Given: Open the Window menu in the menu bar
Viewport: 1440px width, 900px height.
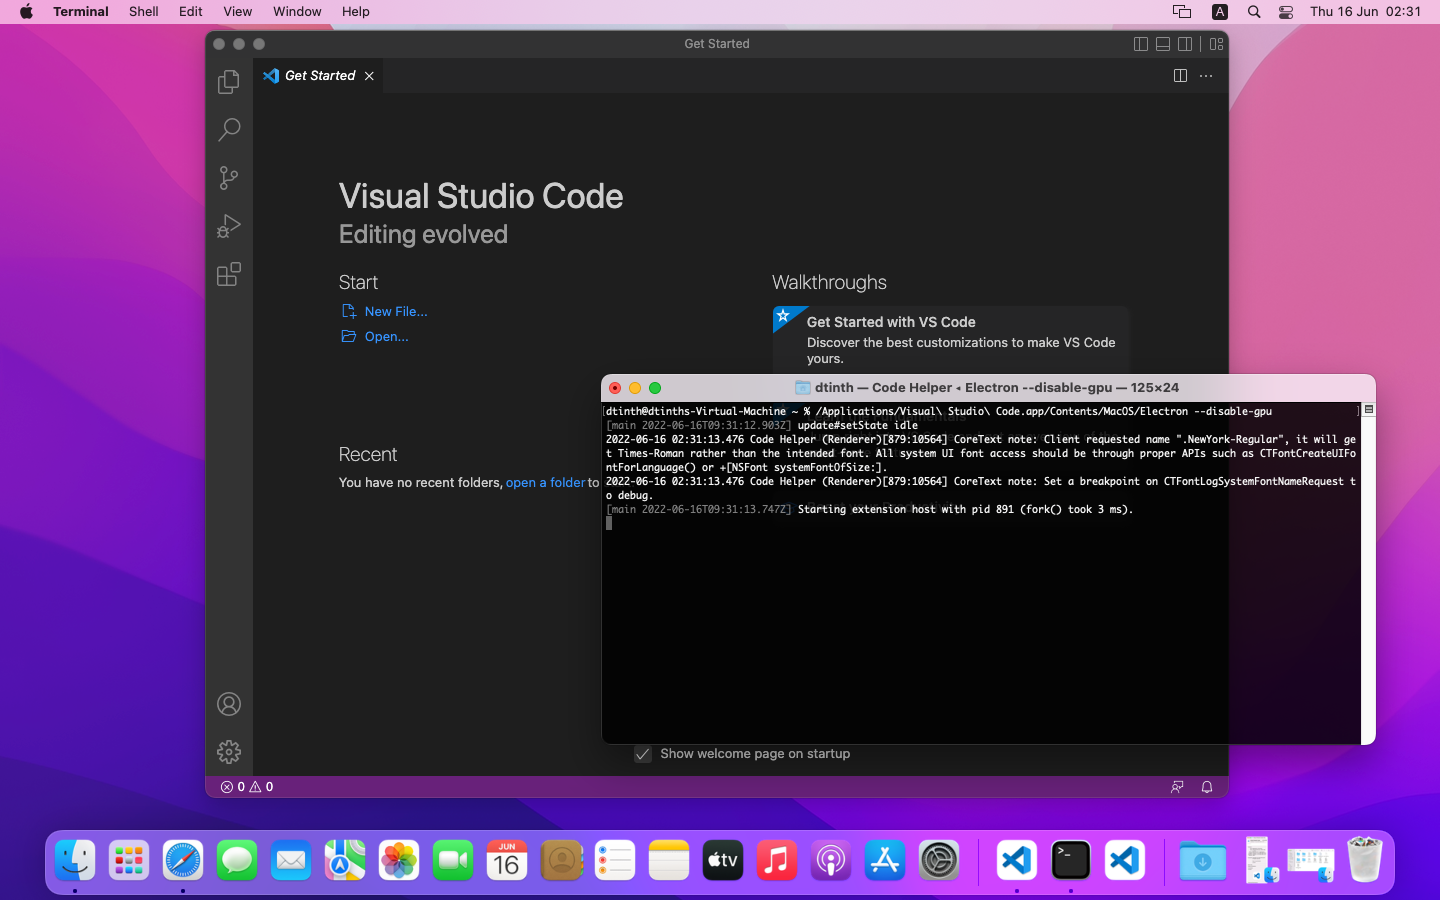Looking at the screenshot, I should [x=297, y=11].
